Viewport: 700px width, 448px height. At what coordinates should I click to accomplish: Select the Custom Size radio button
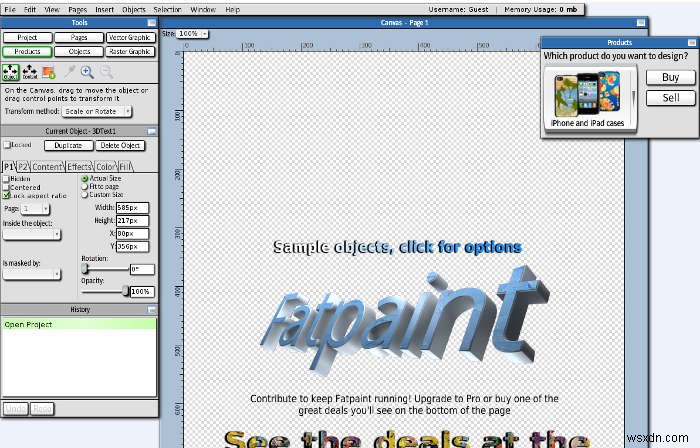(84, 195)
